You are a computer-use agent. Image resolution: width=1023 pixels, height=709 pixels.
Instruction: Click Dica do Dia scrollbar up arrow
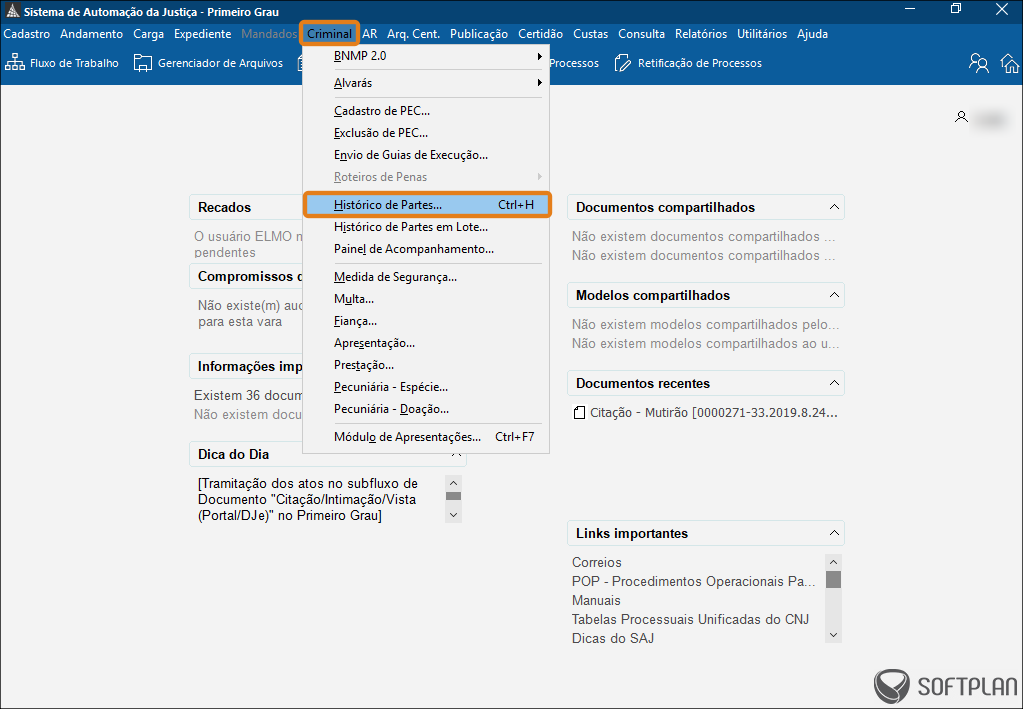453,483
